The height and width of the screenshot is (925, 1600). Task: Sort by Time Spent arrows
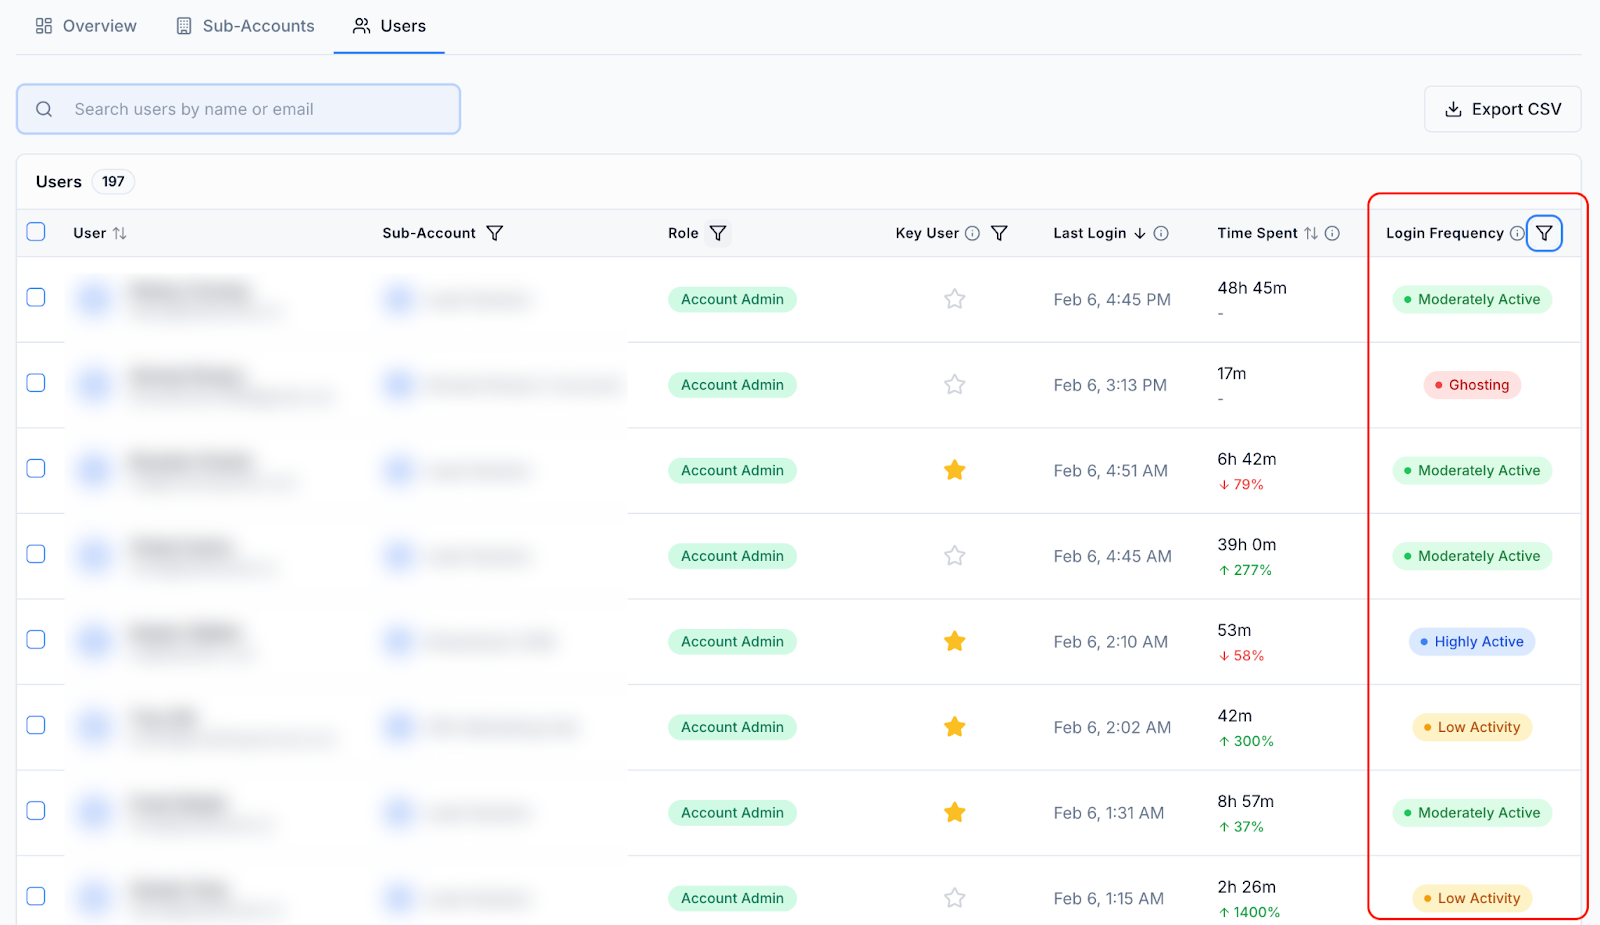pos(1311,233)
